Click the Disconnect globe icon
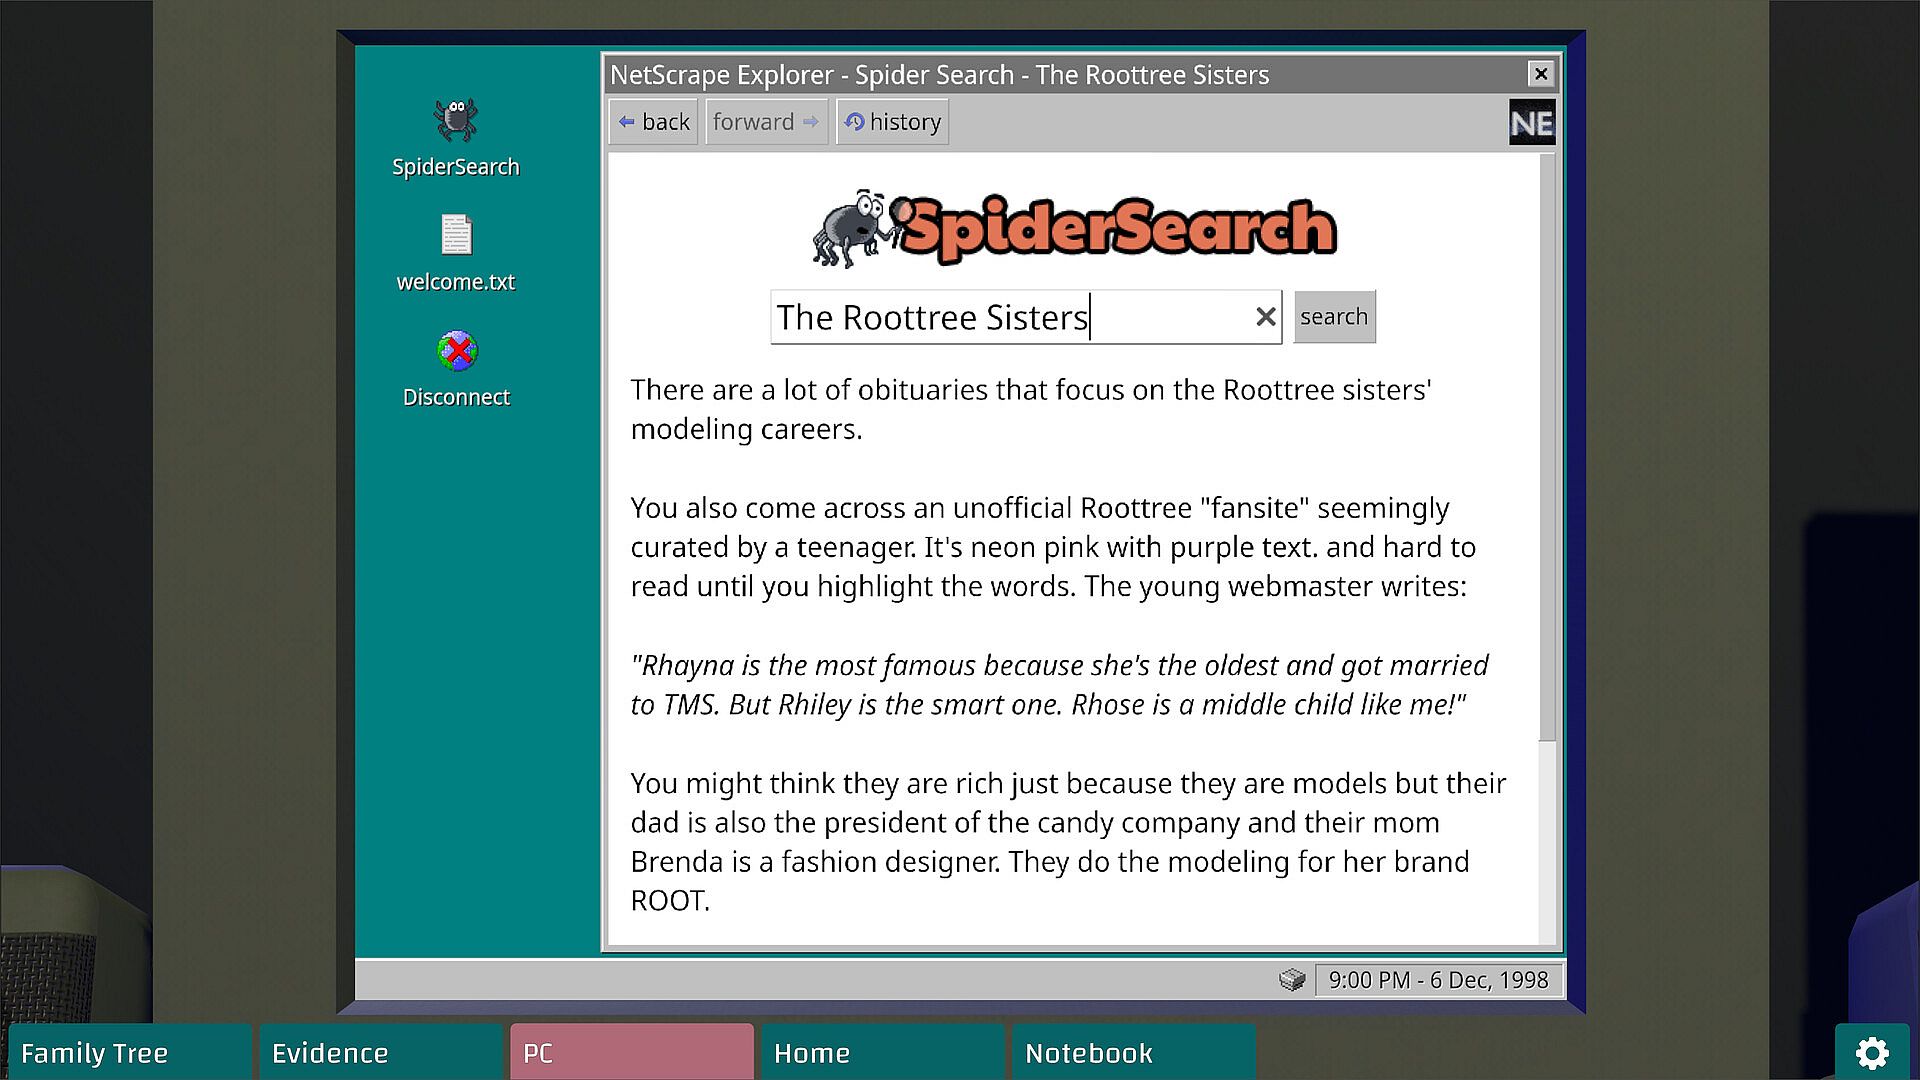The width and height of the screenshot is (1920, 1080). [x=457, y=352]
